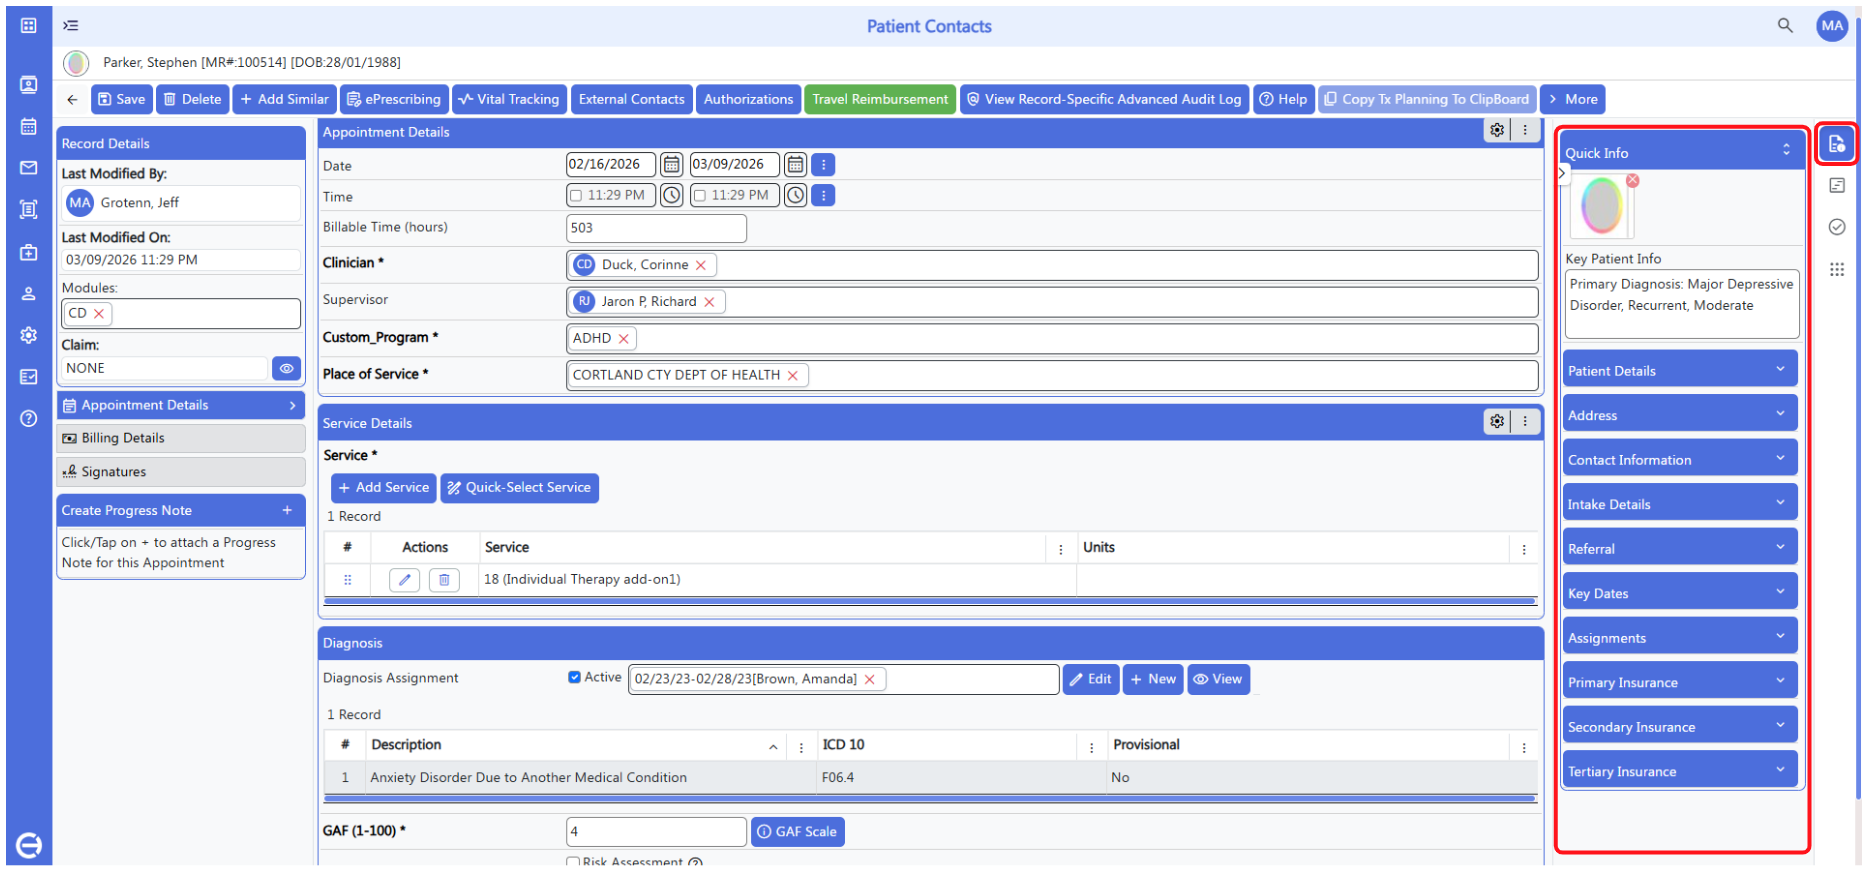Click the Travel Reimbursement button
1867x872 pixels.
tap(880, 99)
